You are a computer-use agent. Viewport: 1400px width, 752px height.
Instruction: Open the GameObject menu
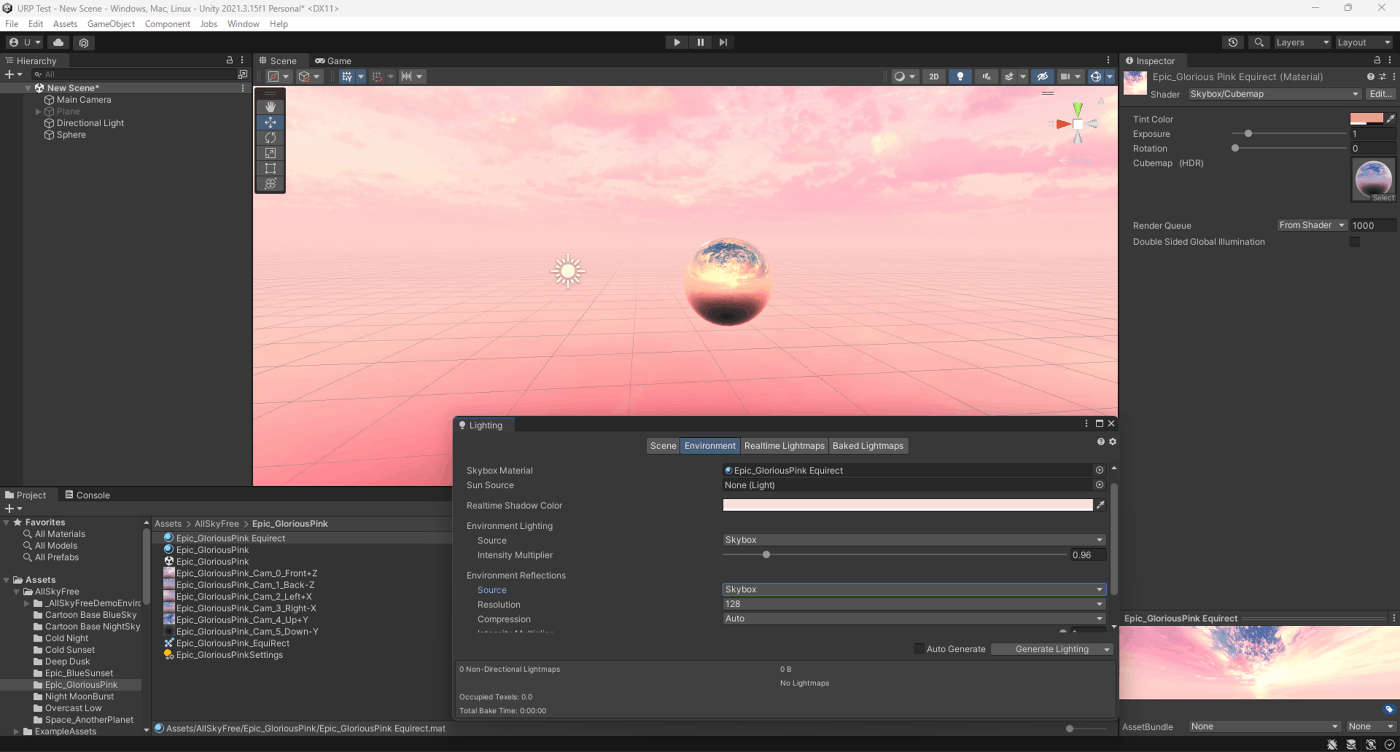point(111,24)
